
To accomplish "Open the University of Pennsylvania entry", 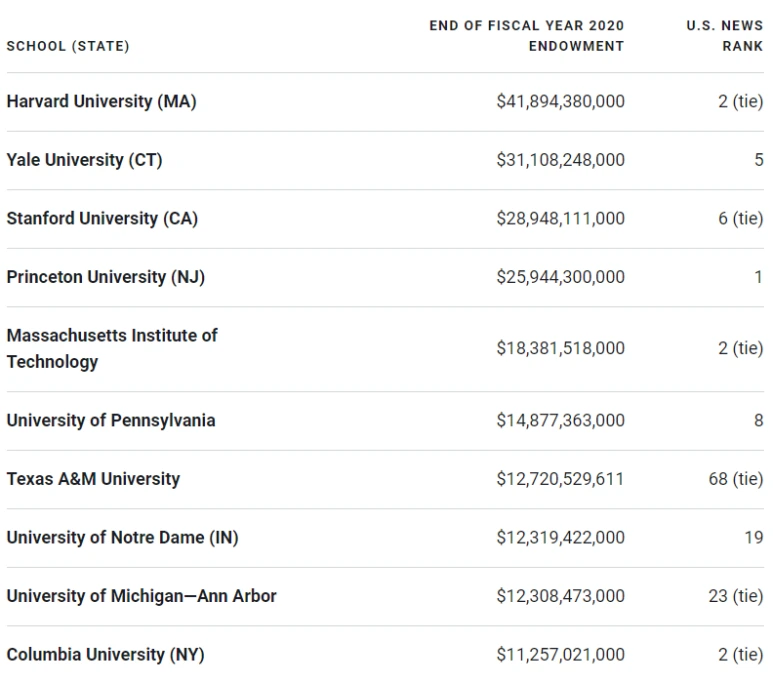I will (110, 420).
